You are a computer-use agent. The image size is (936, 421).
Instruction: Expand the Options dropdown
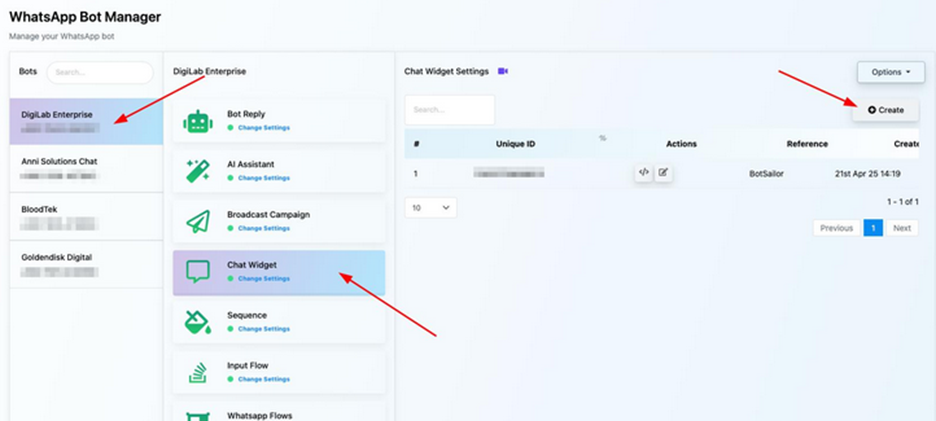[890, 72]
